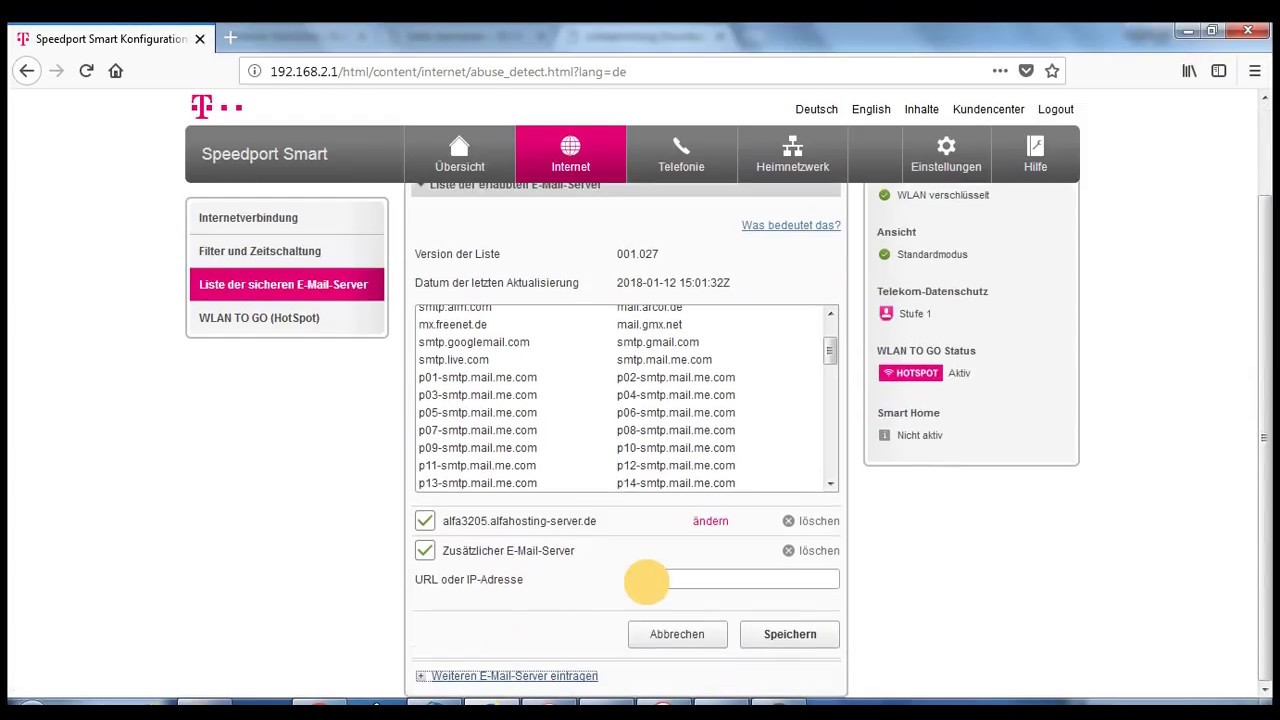Click the address bar URL

(448, 72)
